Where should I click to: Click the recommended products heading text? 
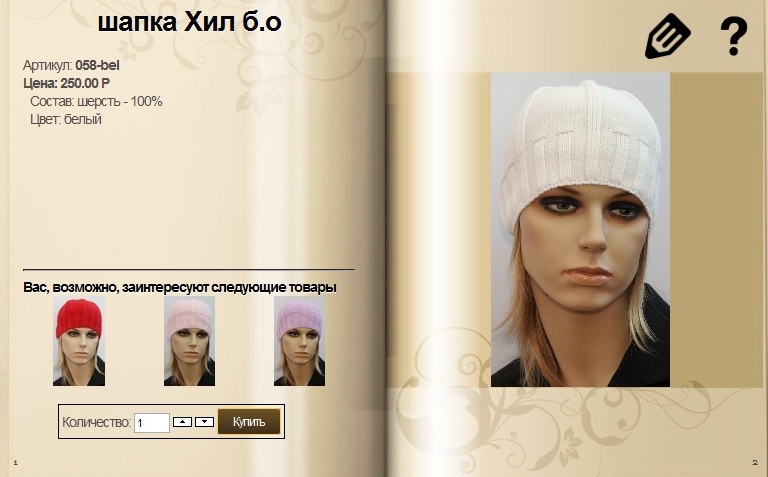tap(180, 287)
